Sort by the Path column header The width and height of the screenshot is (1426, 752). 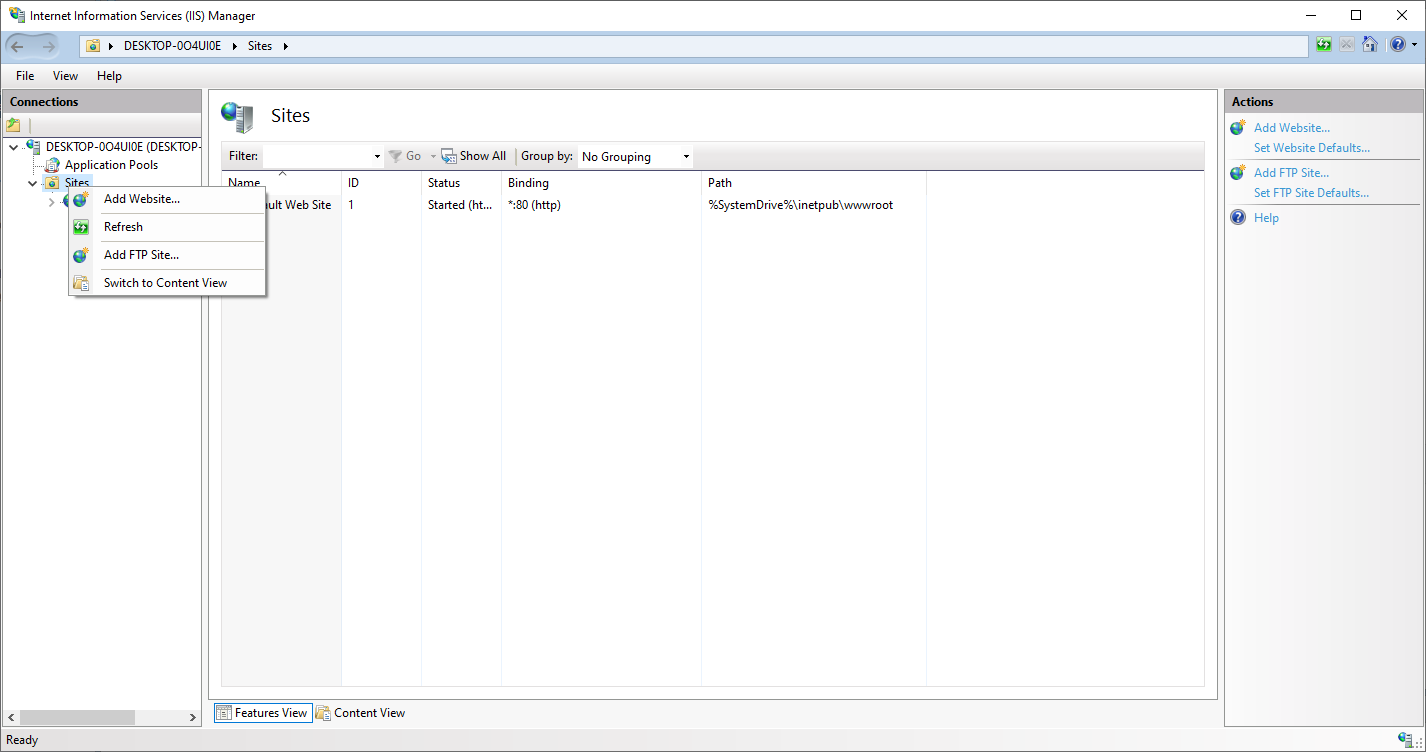click(x=814, y=183)
